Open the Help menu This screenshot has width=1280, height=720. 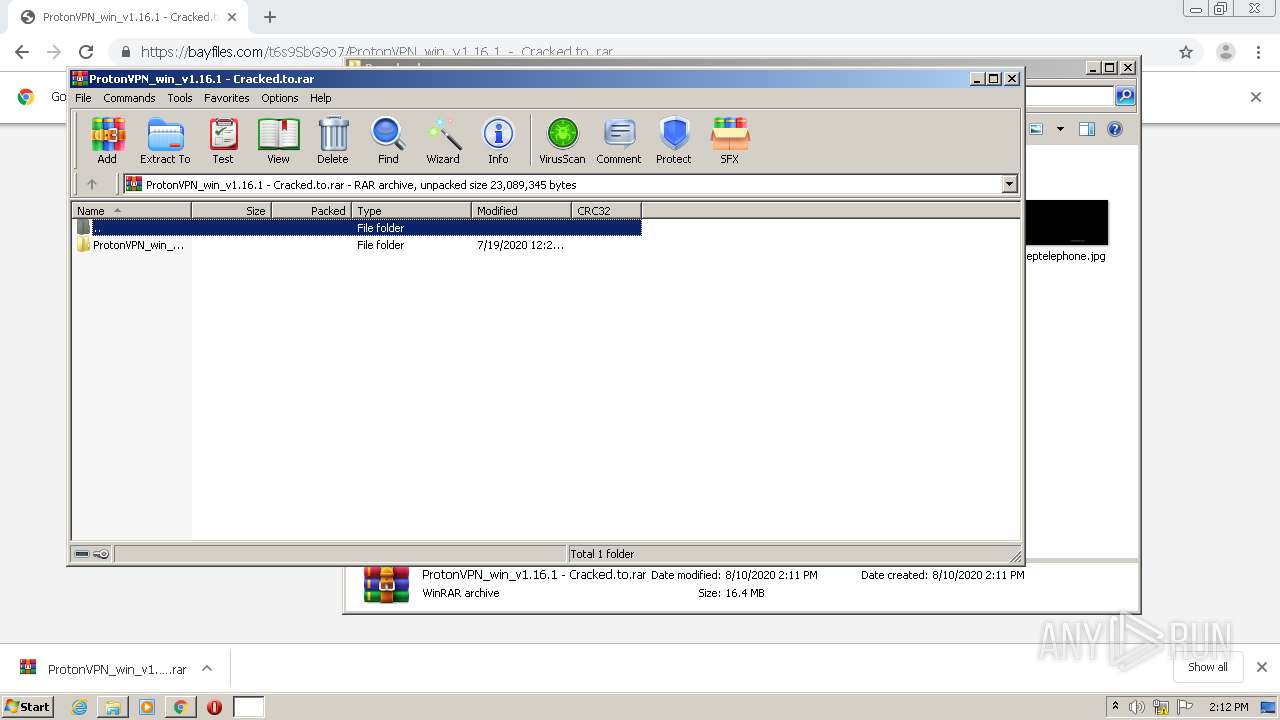tap(320, 98)
